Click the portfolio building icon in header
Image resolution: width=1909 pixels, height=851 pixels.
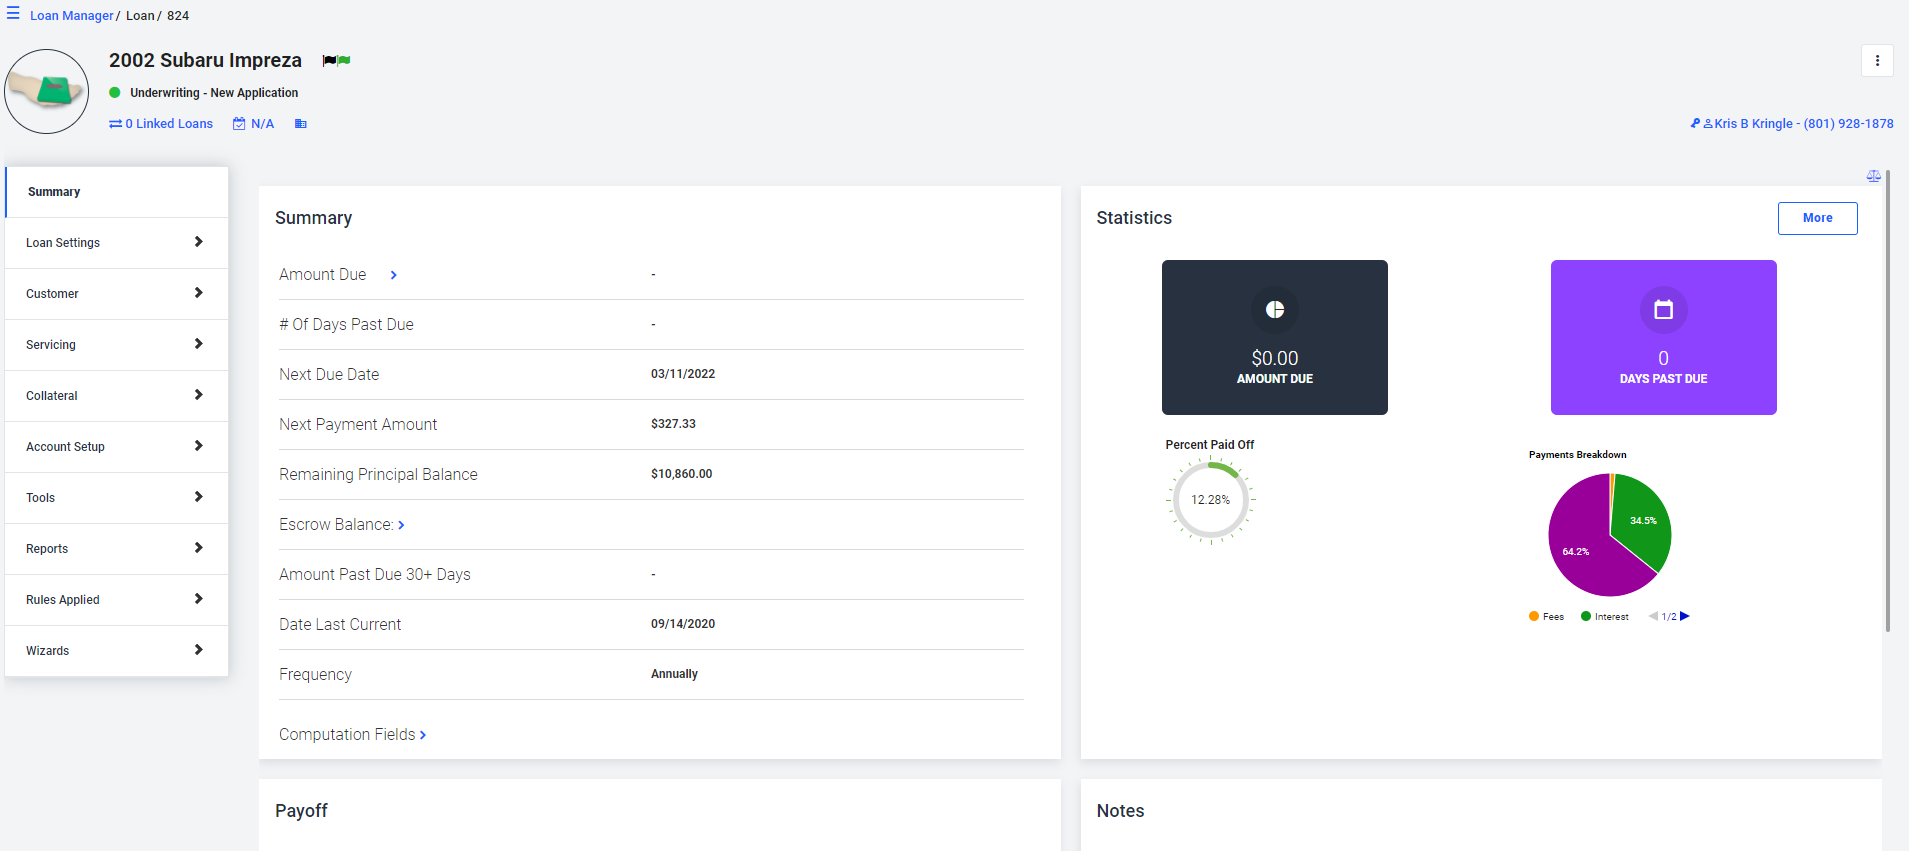click(300, 124)
